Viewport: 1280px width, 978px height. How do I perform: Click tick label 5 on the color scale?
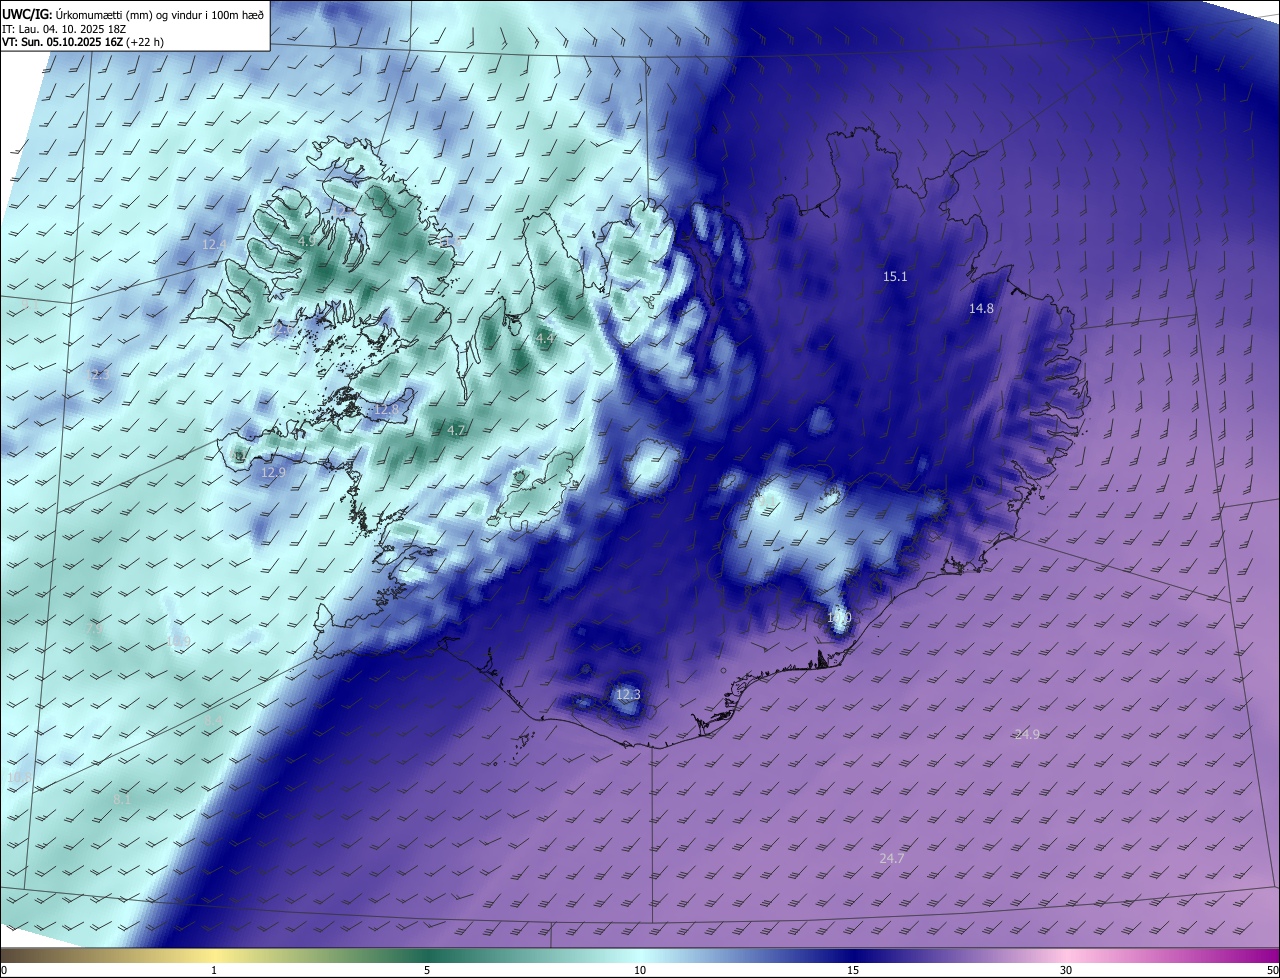[x=427, y=970]
